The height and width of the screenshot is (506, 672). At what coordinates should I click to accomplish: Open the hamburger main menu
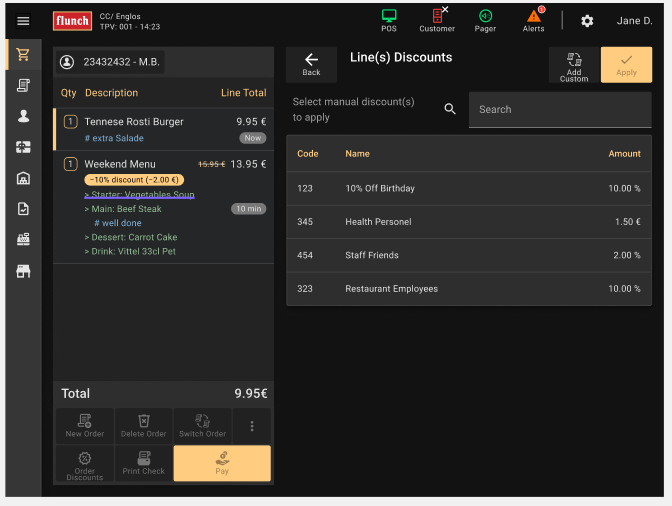[x=23, y=21]
